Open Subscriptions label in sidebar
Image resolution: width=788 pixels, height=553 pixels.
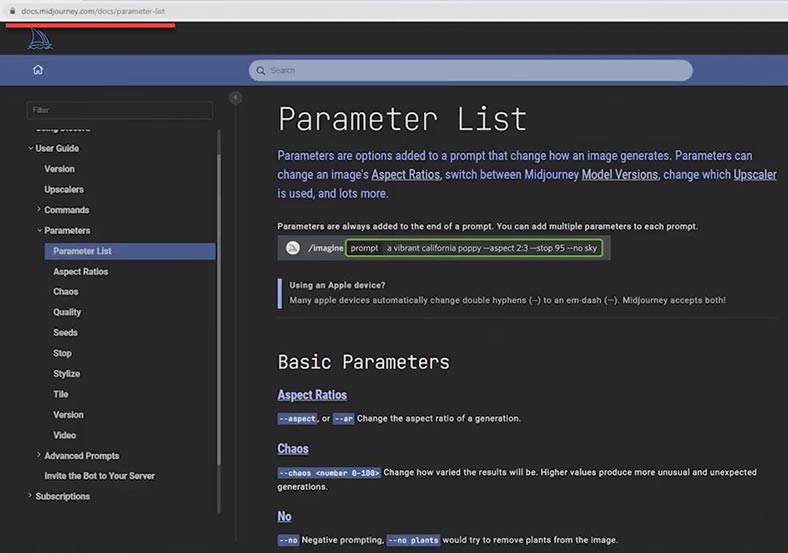pos(62,496)
